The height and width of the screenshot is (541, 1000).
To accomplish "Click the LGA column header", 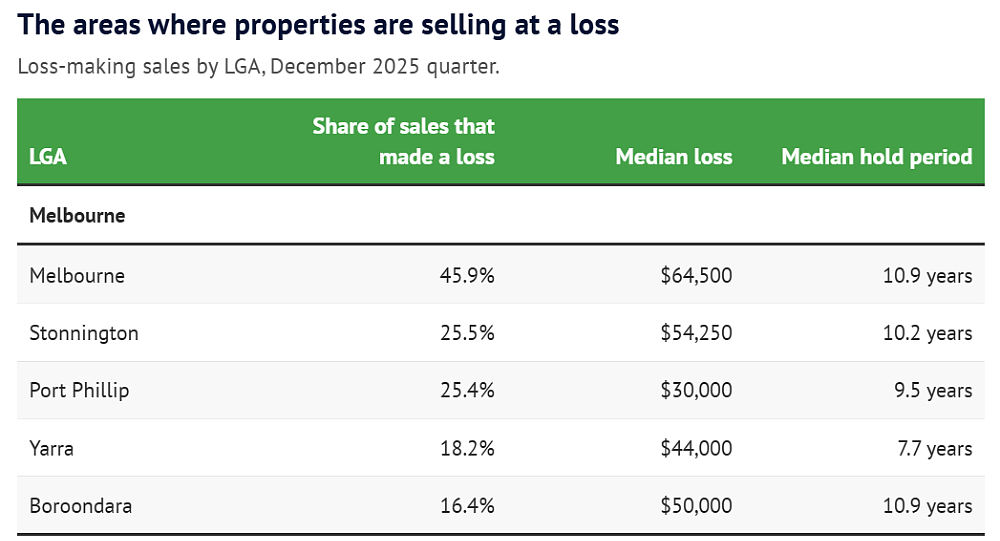I will click(48, 157).
